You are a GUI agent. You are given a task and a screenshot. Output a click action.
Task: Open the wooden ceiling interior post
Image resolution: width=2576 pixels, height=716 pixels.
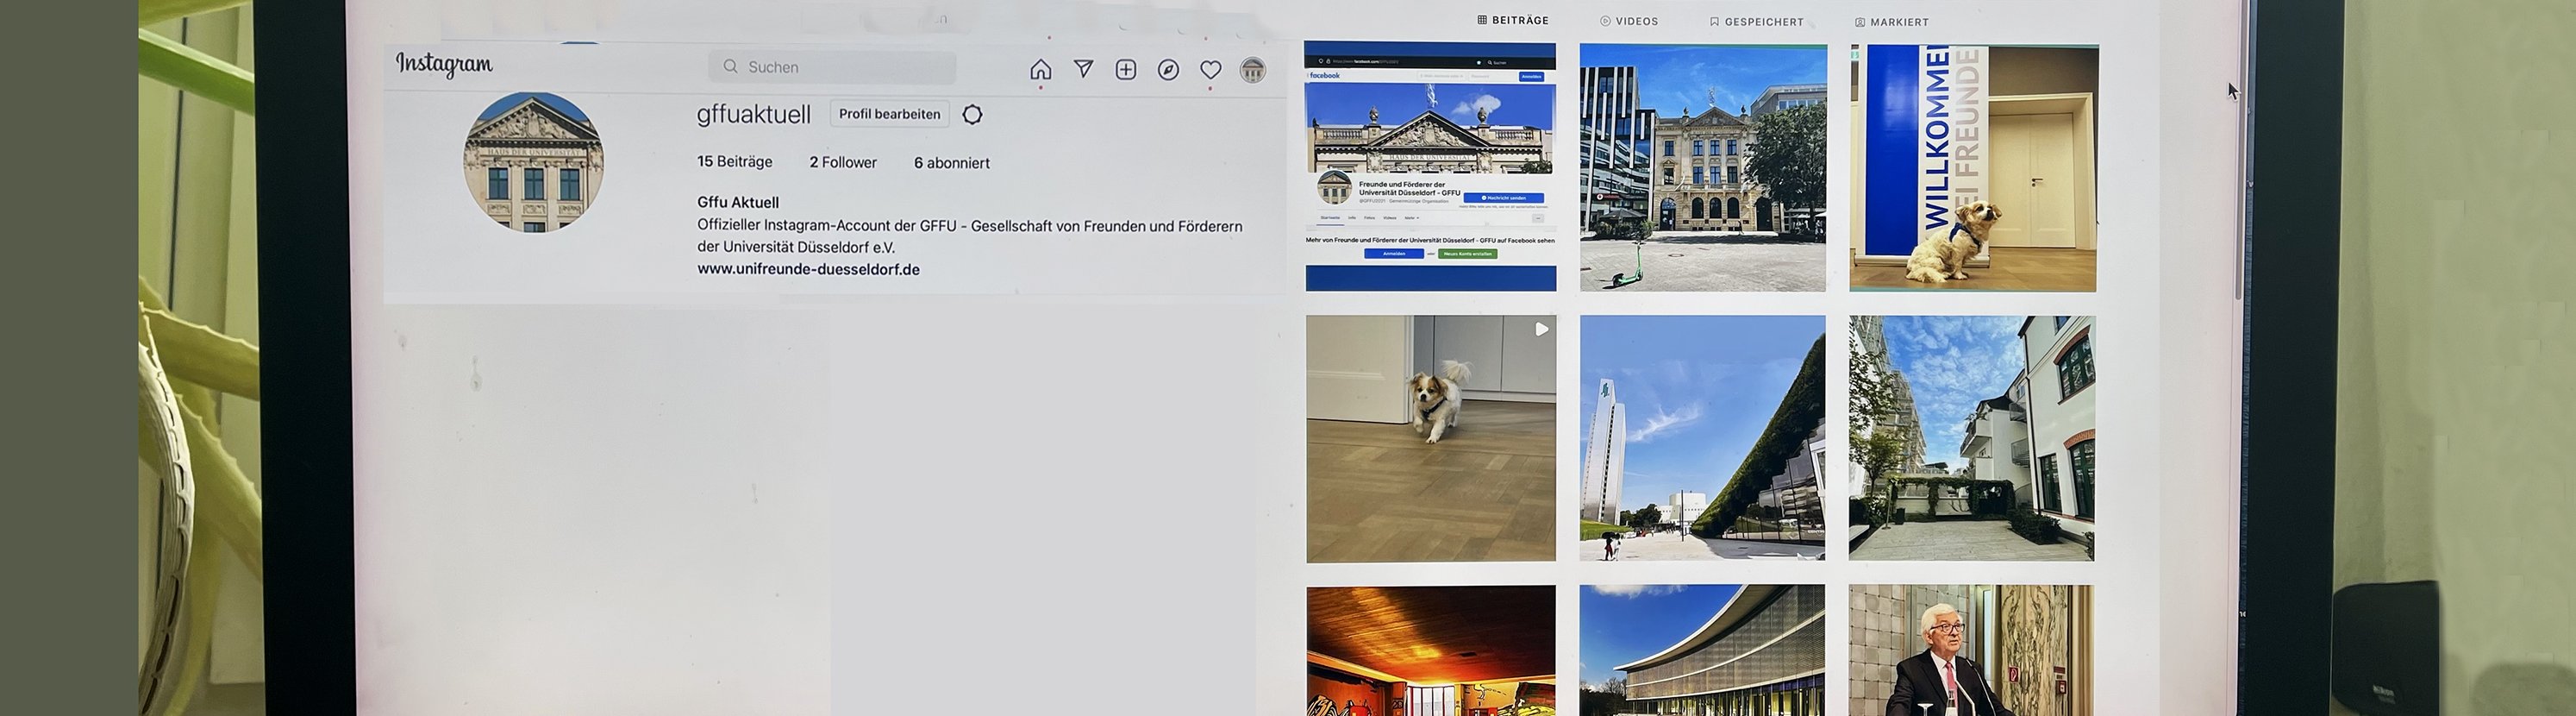pos(1431,651)
